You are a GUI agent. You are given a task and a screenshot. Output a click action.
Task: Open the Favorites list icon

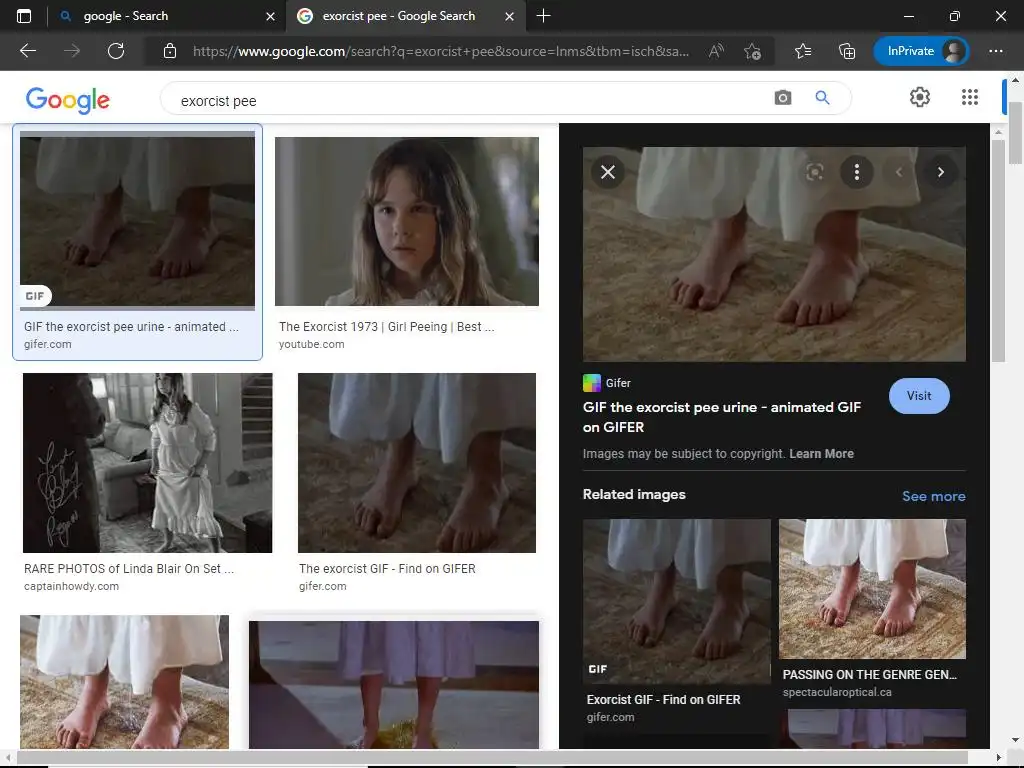803,51
